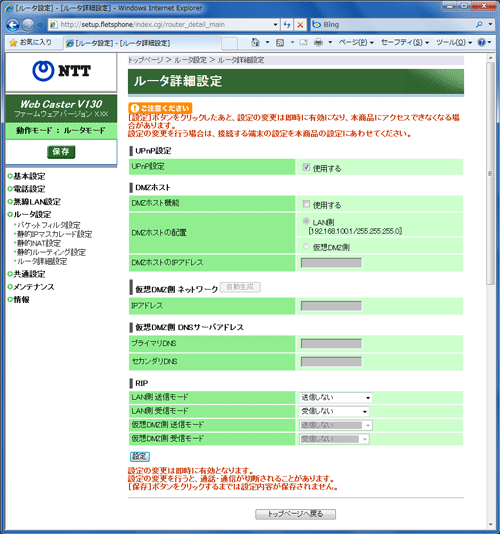
Task: Open the セーフティ(S) menu
Action: pos(405,43)
